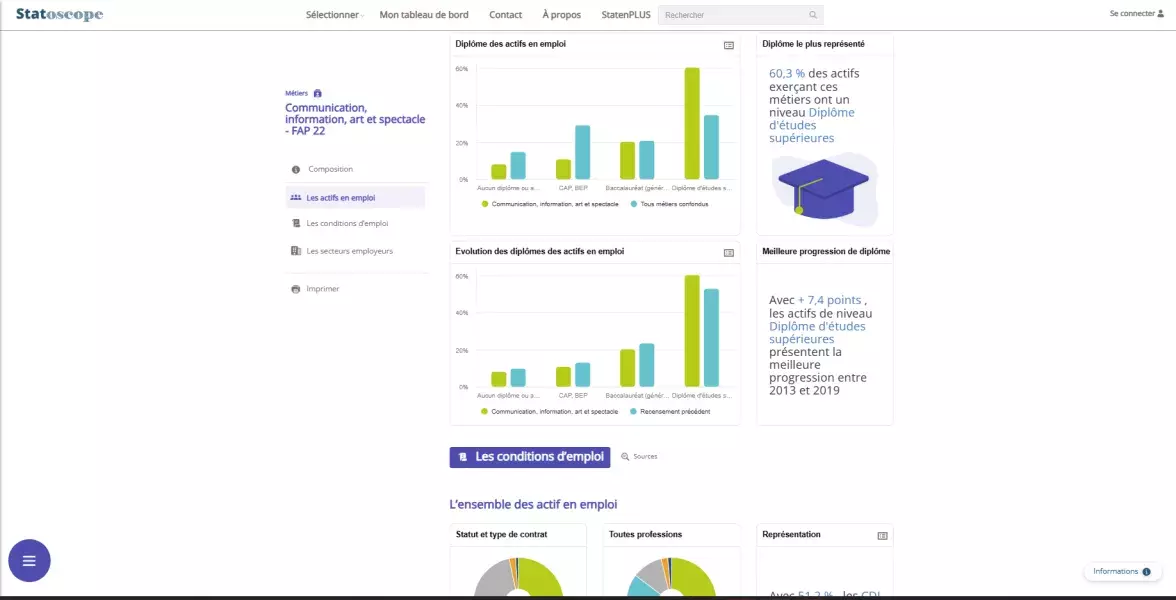Click the tall green Diplôme d'études bar

click(692, 123)
